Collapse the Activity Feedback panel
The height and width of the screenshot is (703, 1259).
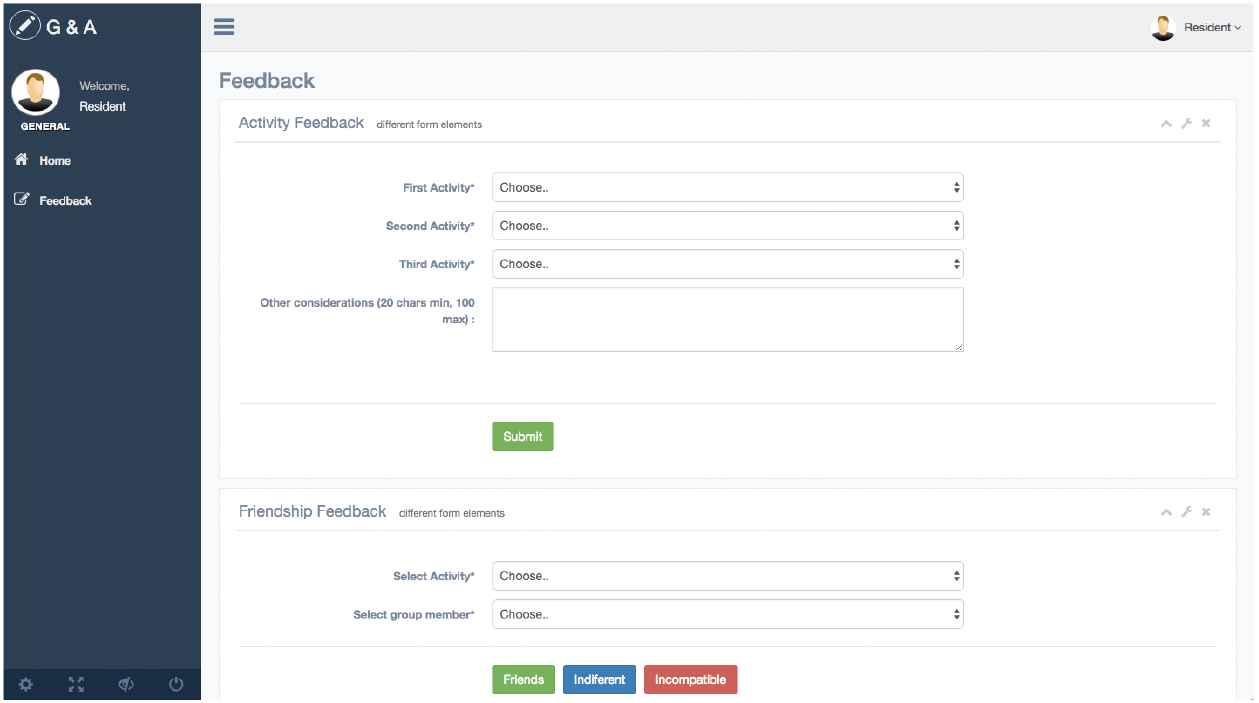coord(1166,124)
